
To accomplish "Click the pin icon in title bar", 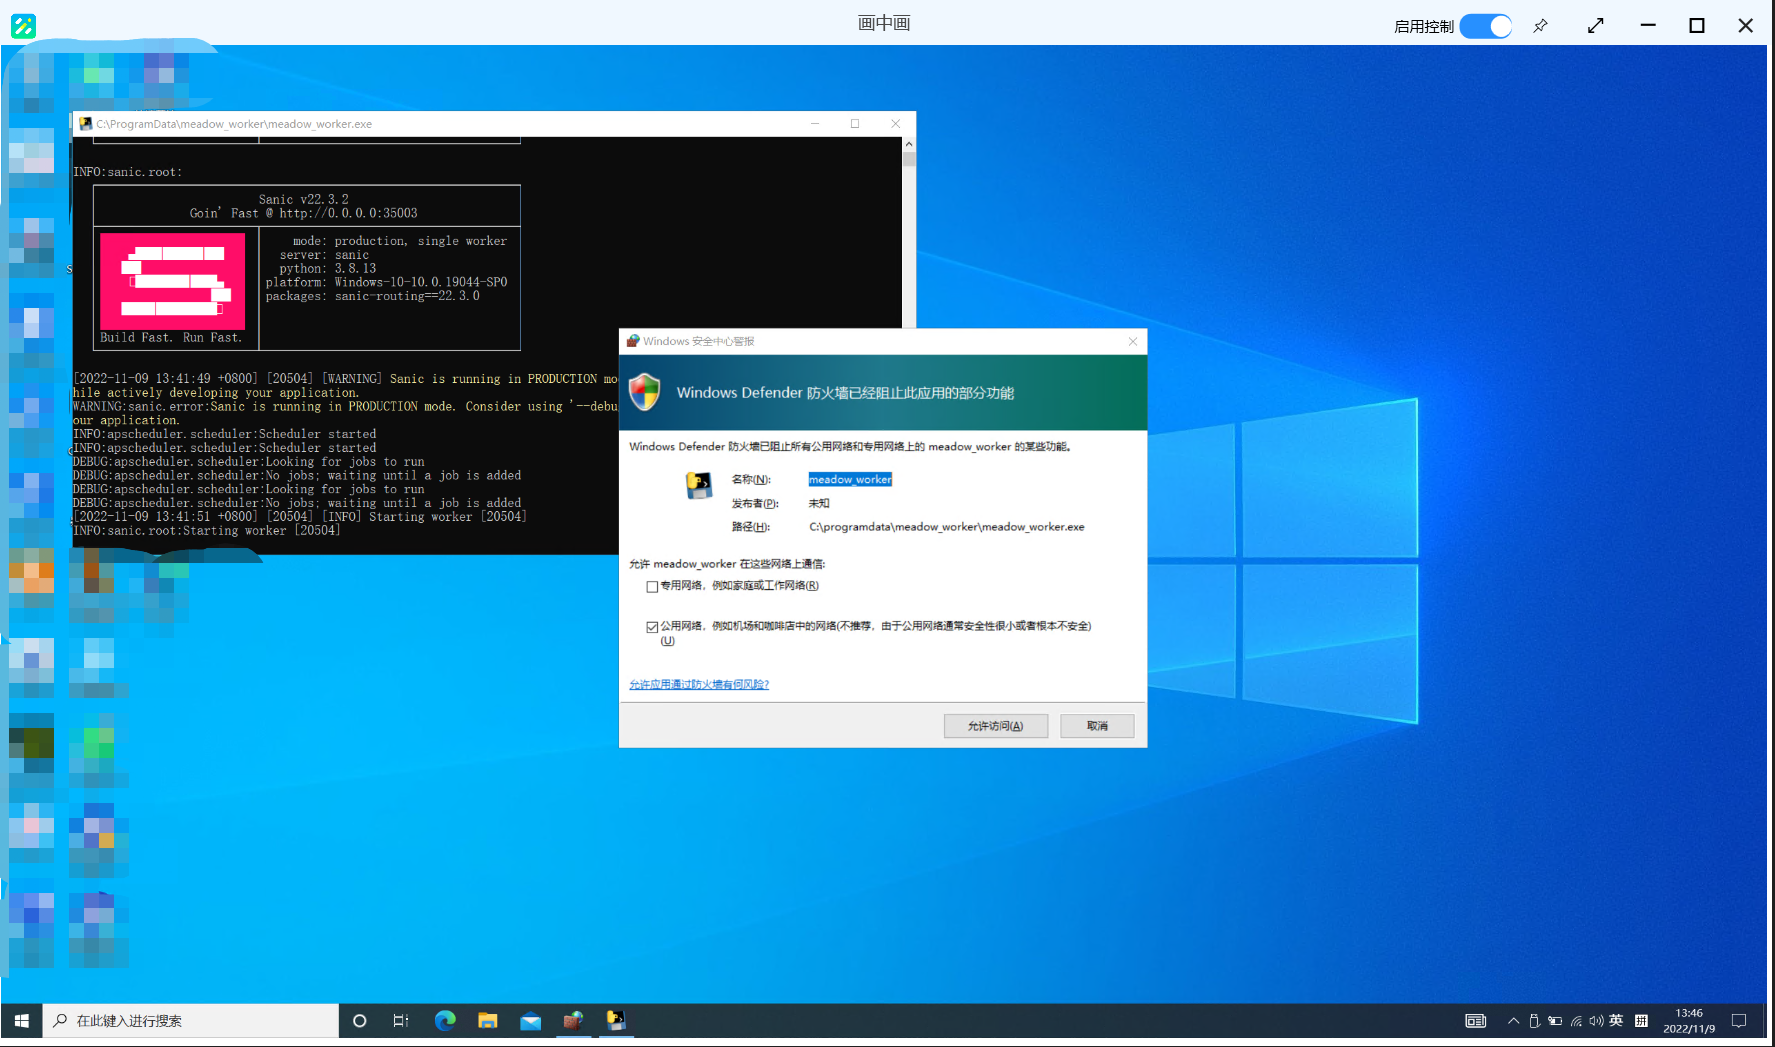I will (x=1541, y=26).
